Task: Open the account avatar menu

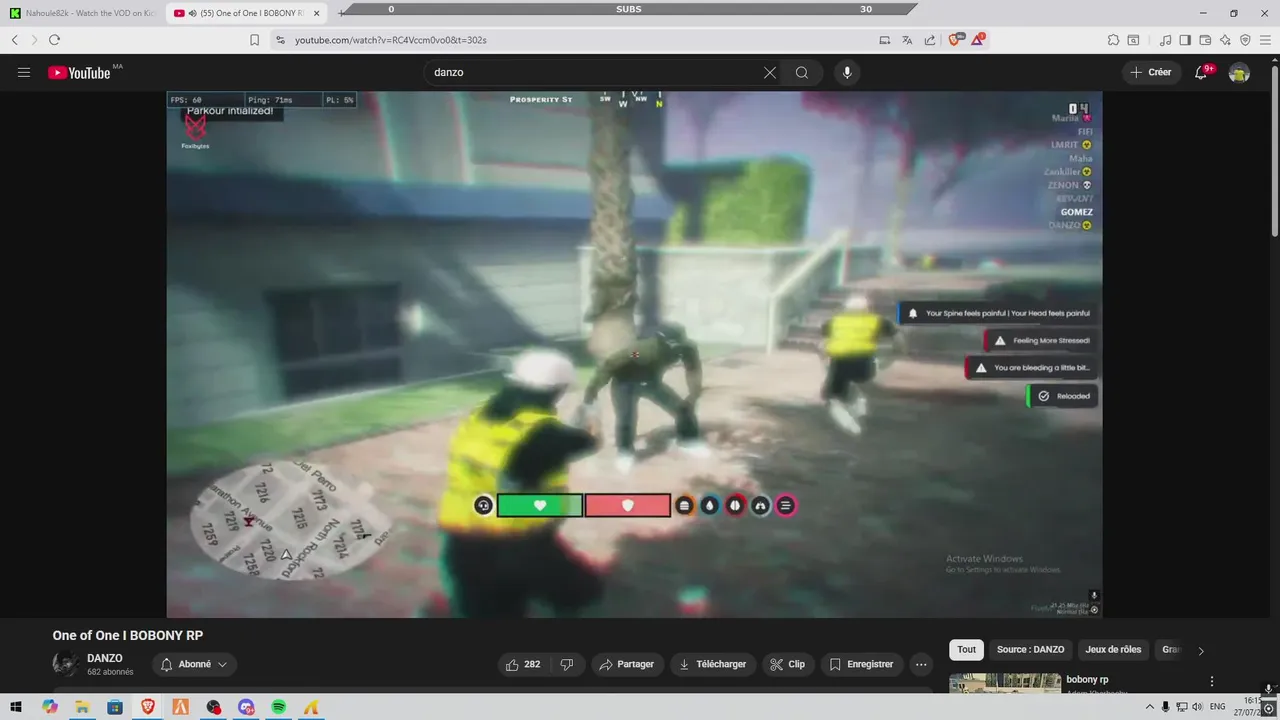Action: coord(1239,73)
